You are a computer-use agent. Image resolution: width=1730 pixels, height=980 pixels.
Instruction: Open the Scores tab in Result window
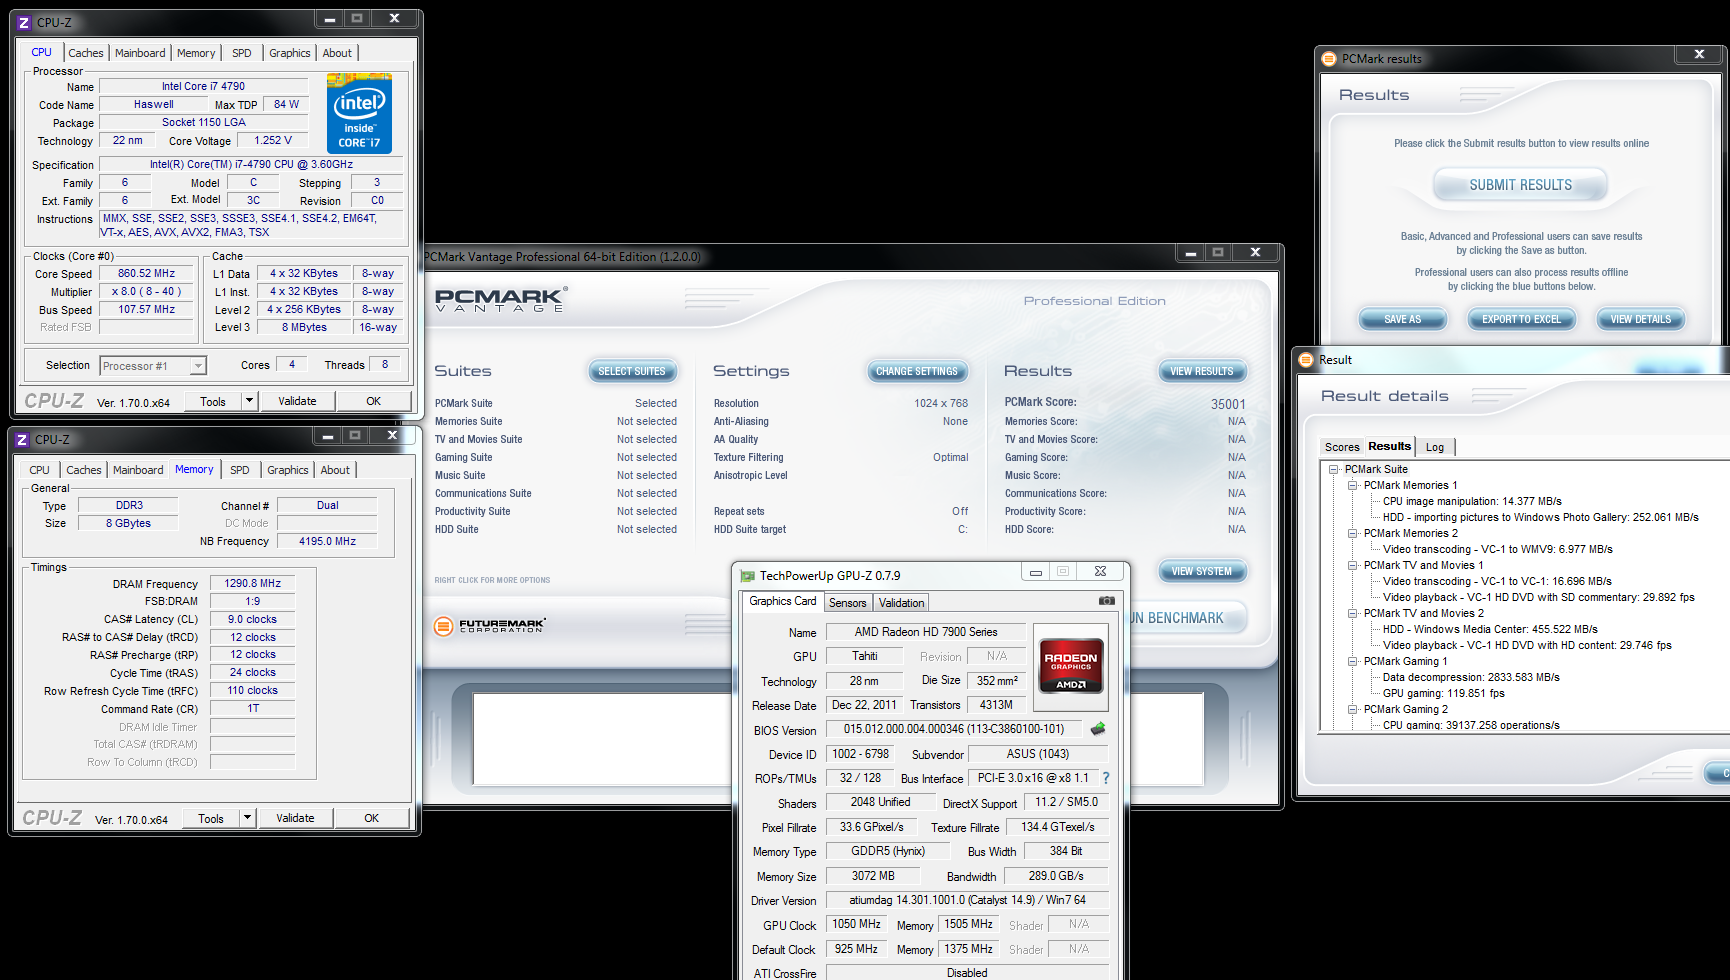(1342, 447)
